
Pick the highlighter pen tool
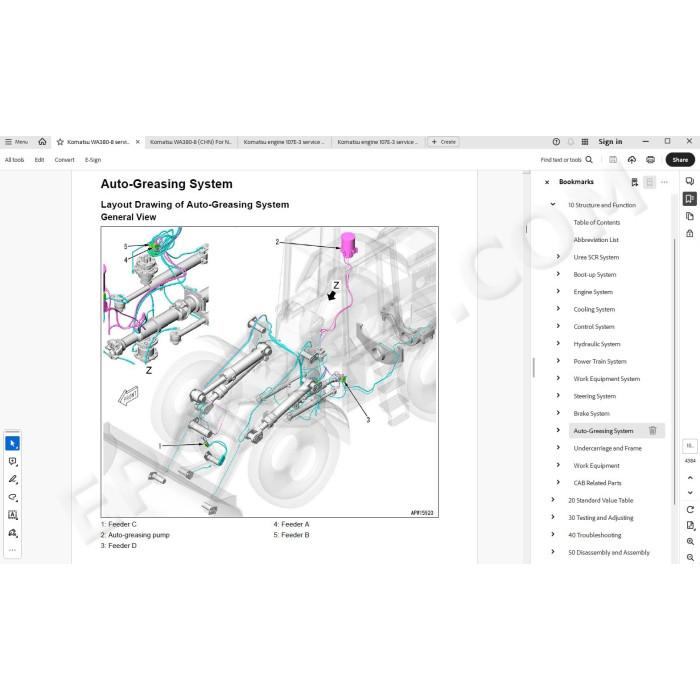12,479
